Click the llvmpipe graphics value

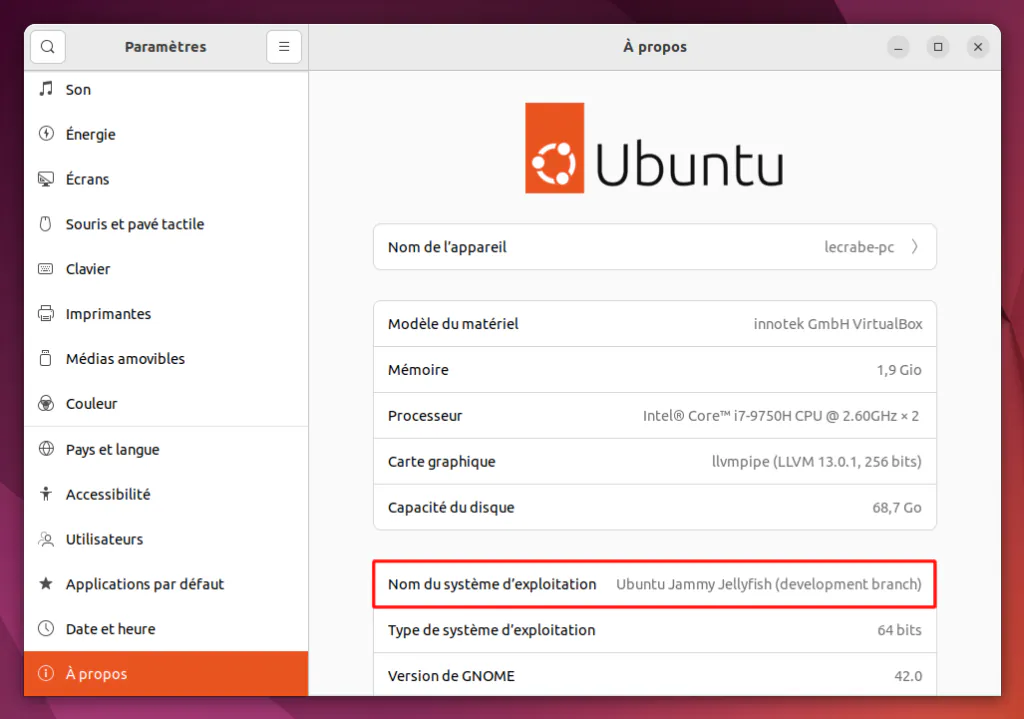pyautogui.click(x=816, y=462)
